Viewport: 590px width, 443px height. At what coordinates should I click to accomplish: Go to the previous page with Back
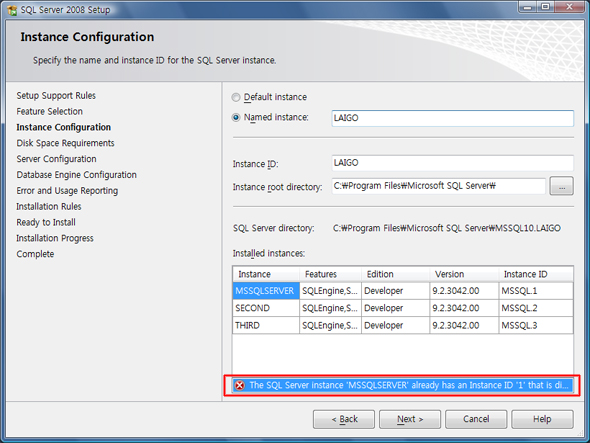point(344,419)
